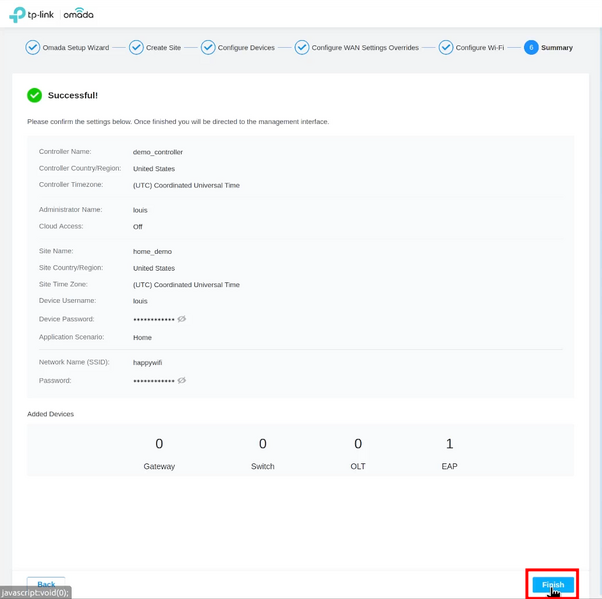Click the Site Time Zone UTC value
Viewport: 602px width, 599px height.
[186, 285]
